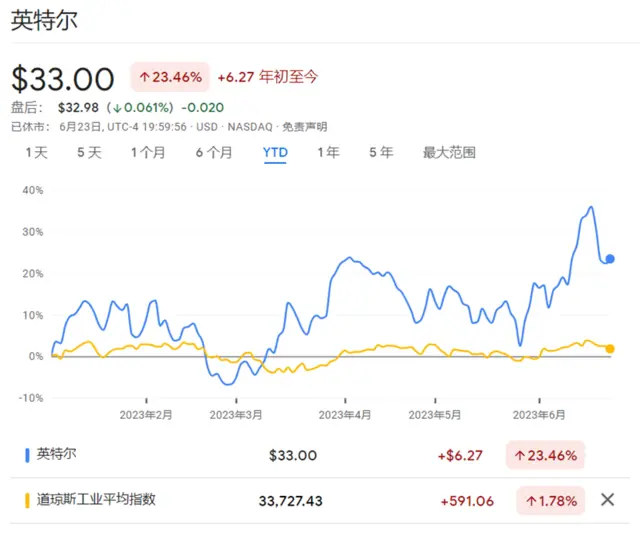The height and width of the screenshot is (533, 640).
Task: Click the 20% y-axis label
Action: [33, 273]
